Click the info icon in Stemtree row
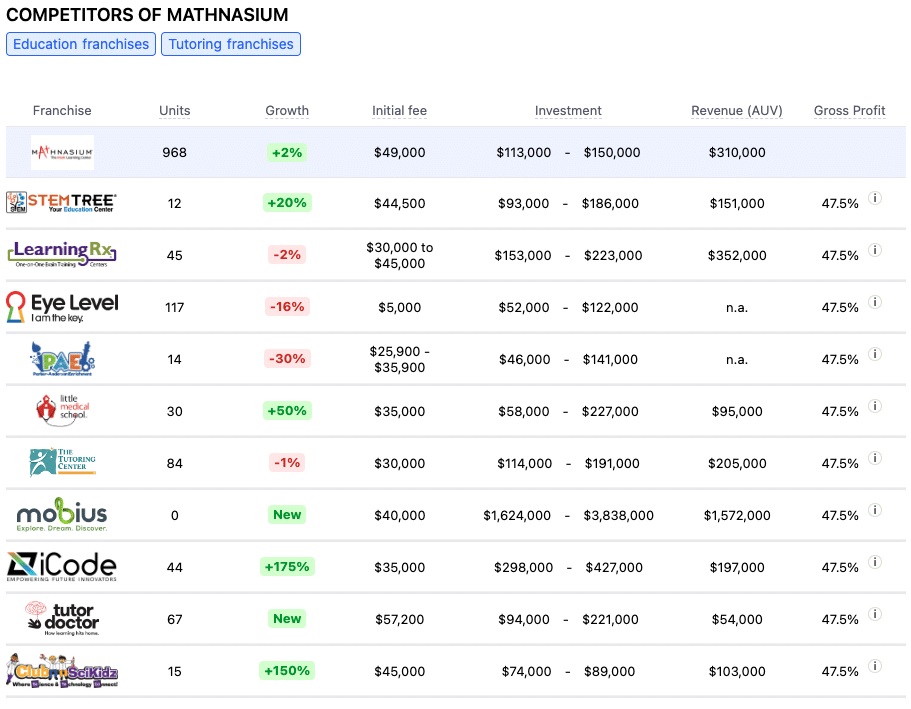Screen dimensions: 911x709 (875, 198)
